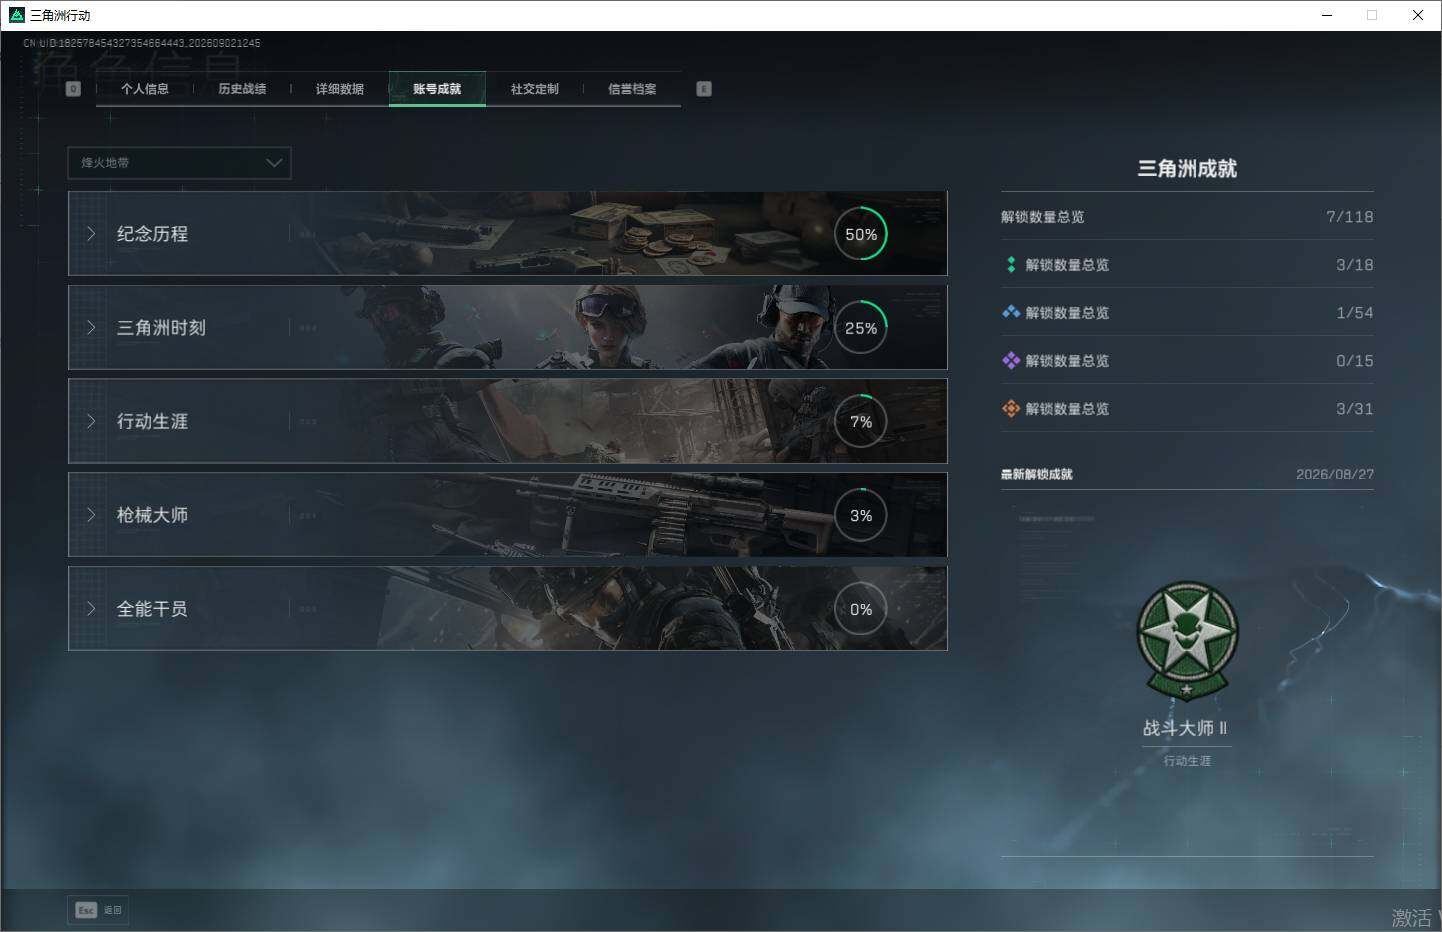The width and height of the screenshot is (1442, 932).
Task: Click the 0% progress ring on 全能干员
Action: tap(861, 609)
